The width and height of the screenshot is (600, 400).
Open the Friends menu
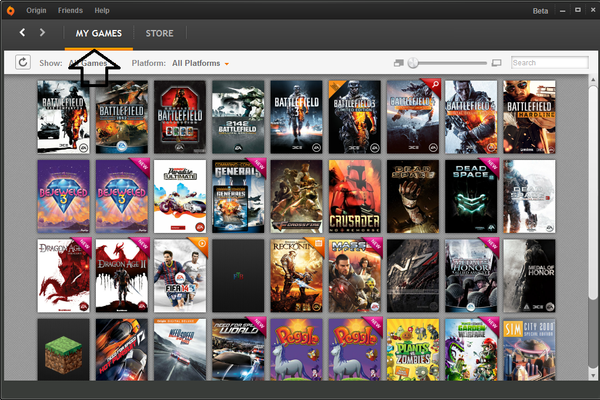click(70, 10)
